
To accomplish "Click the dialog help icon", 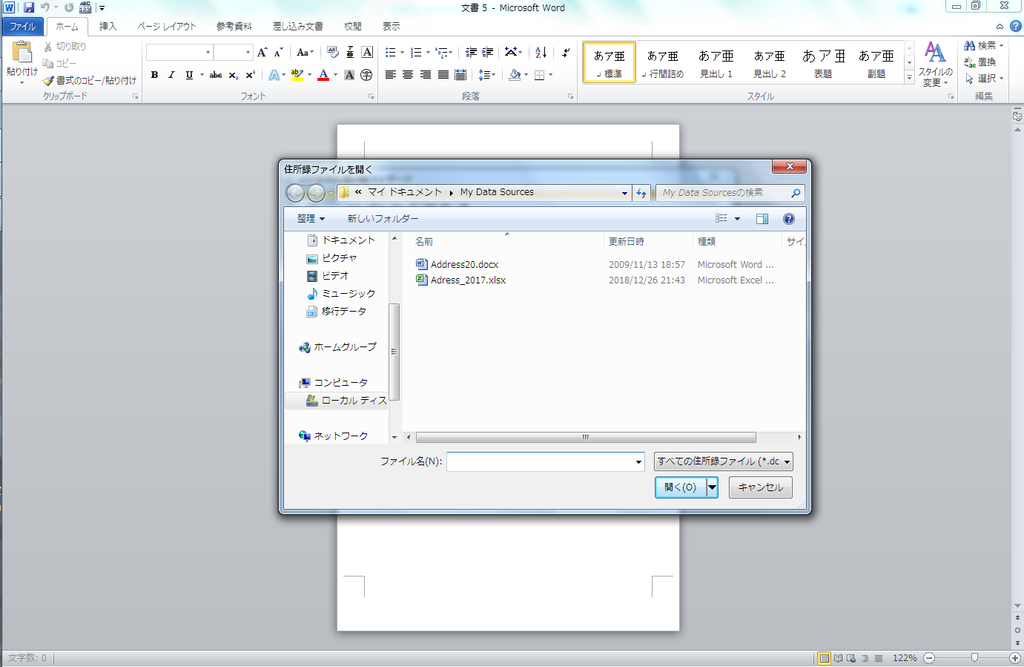I will [x=789, y=219].
